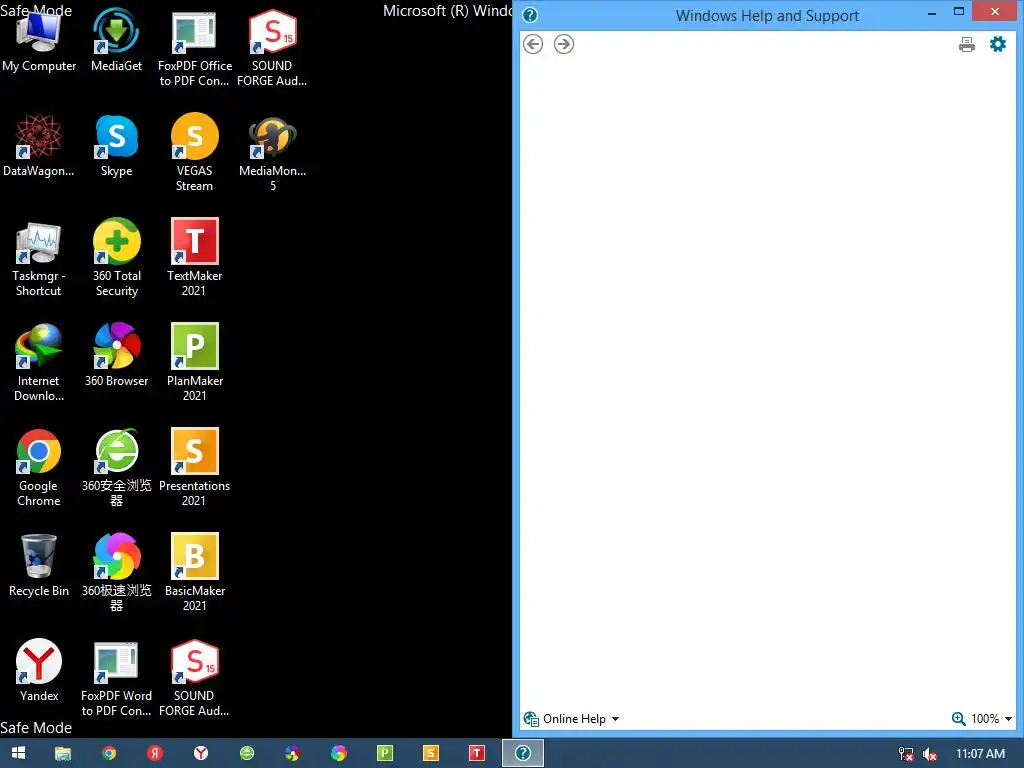Screen dimensions: 1024x768
Task: Go back in Windows Help and Support
Action: 533,44
